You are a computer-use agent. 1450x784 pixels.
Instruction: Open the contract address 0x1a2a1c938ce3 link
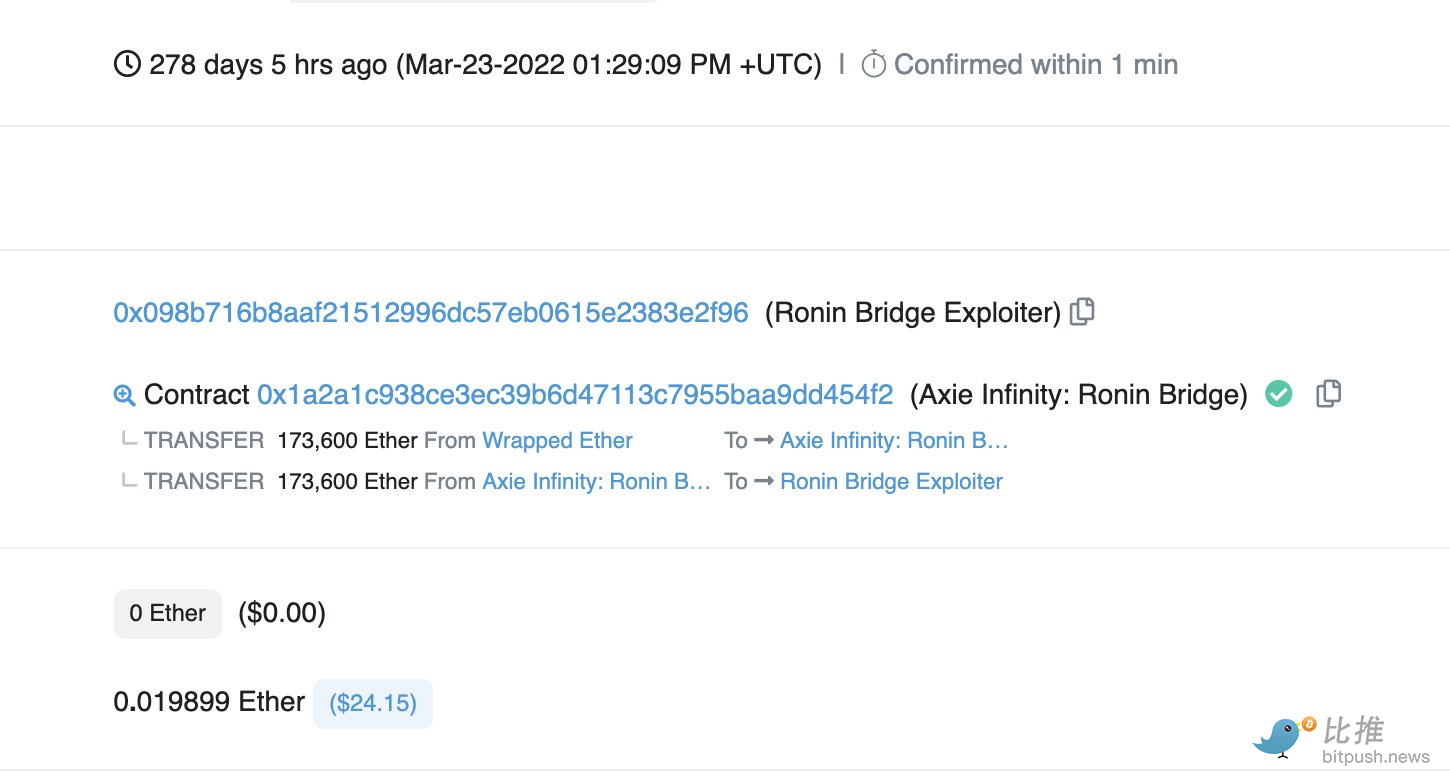(x=575, y=395)
